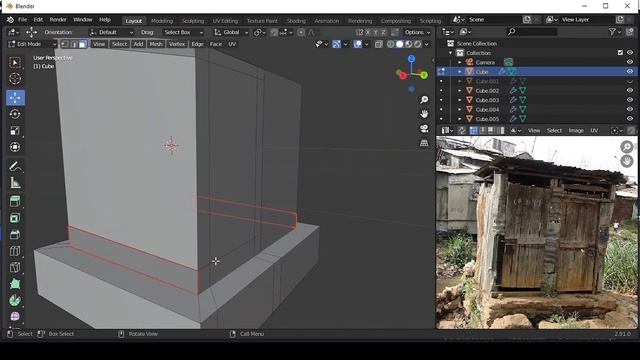Open the viewport View menu

point(99,44)
